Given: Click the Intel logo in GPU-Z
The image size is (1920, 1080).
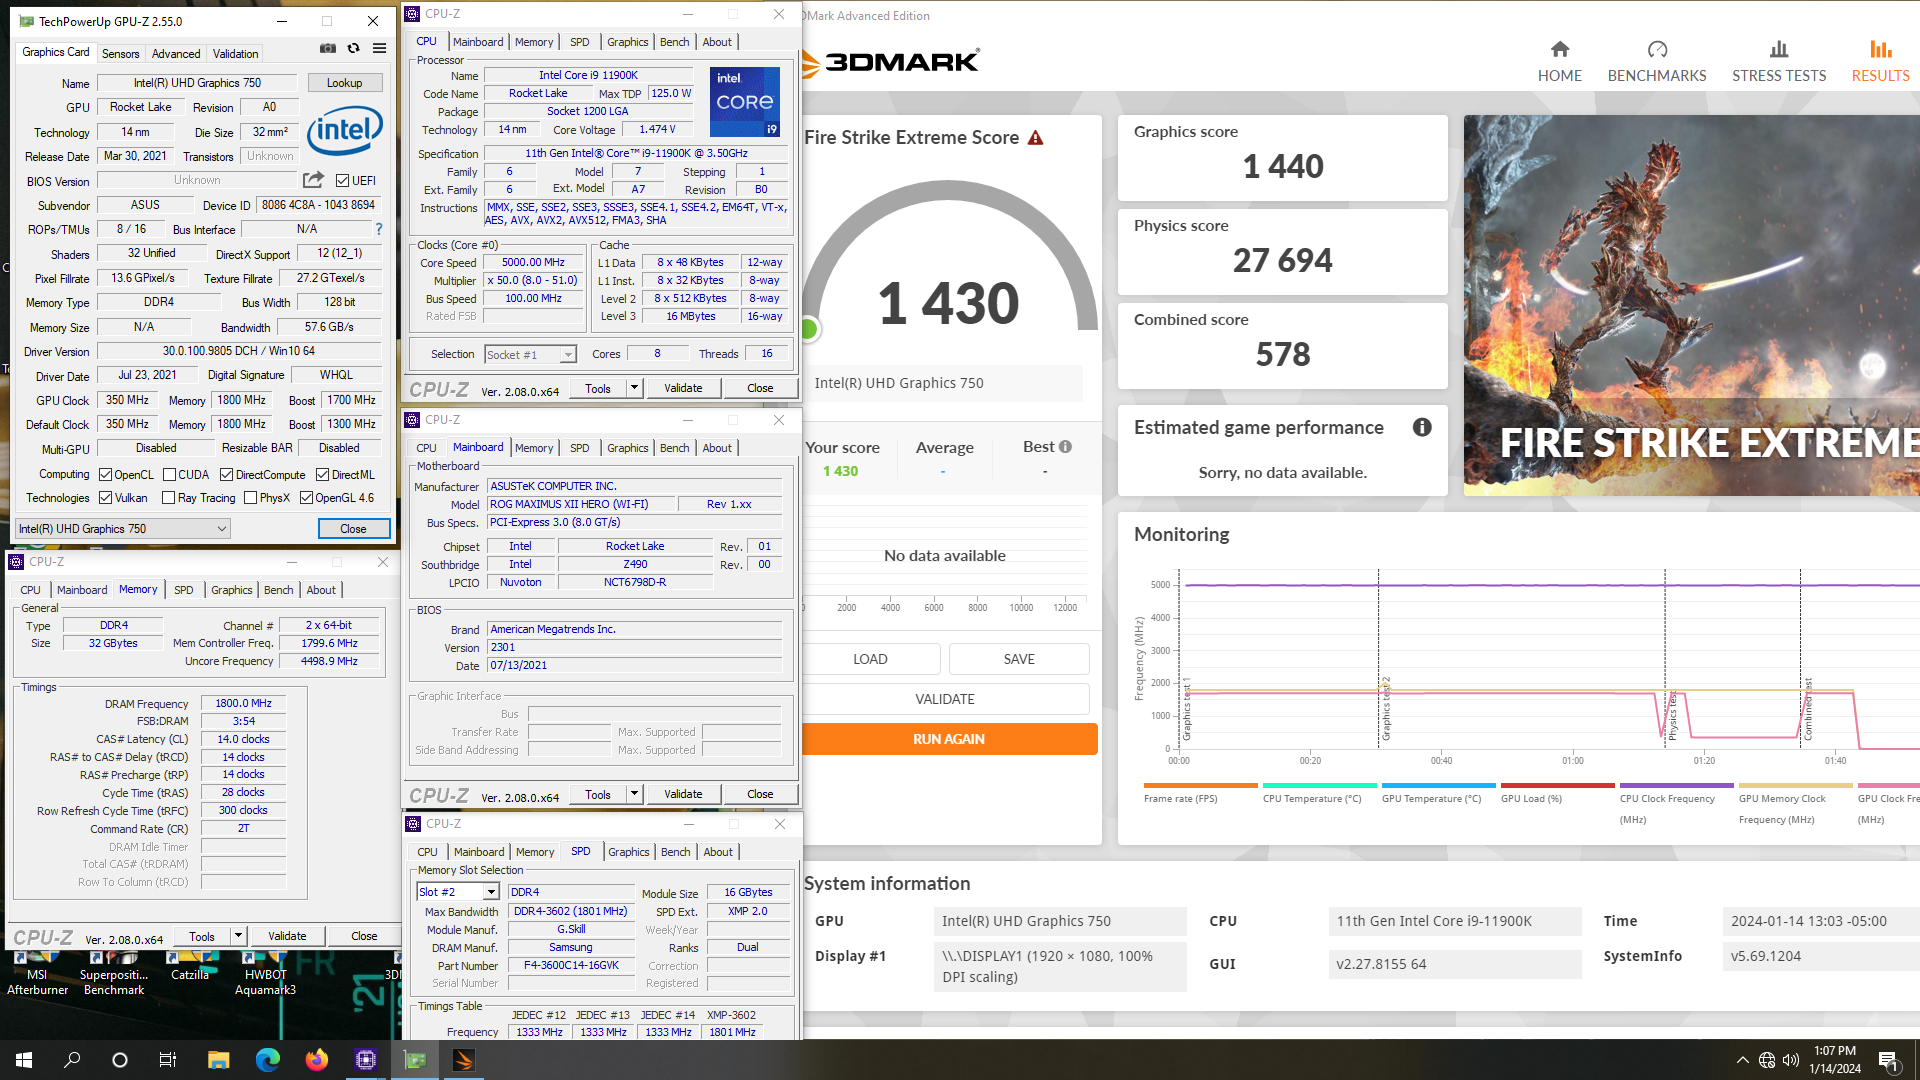Looking at the screenshot, I should coord(345,130).
